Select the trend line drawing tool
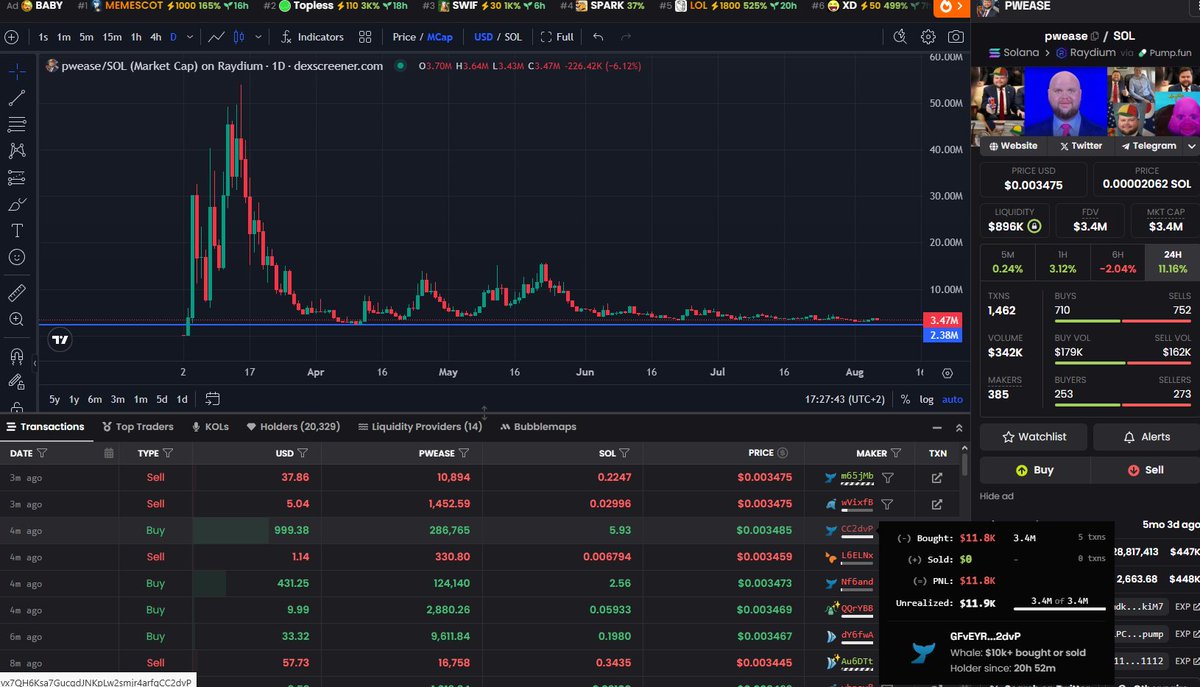Screen dimensions: 1200x687 (x=17, y=98)
